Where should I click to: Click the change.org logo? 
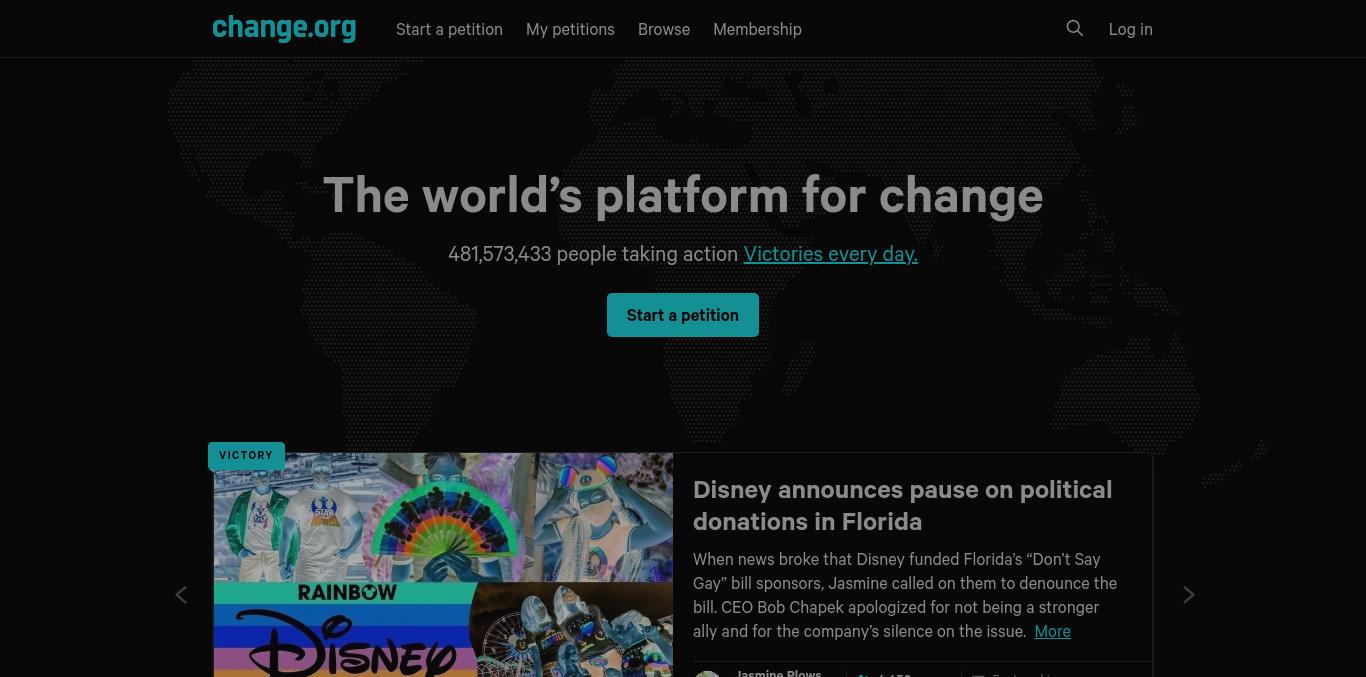click(284, 27)
